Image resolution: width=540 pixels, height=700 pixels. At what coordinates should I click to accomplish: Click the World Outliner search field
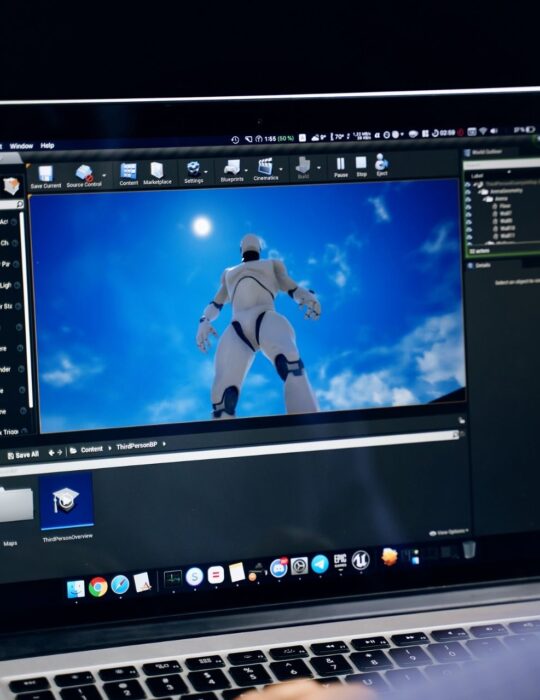502,165
